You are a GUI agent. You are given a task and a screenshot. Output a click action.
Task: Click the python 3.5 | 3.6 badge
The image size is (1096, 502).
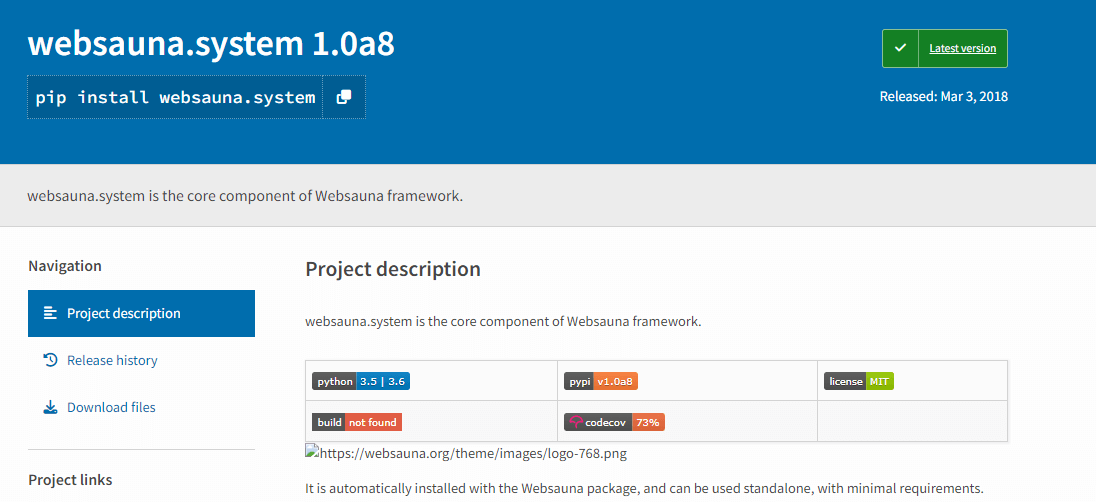click(361, 381)
